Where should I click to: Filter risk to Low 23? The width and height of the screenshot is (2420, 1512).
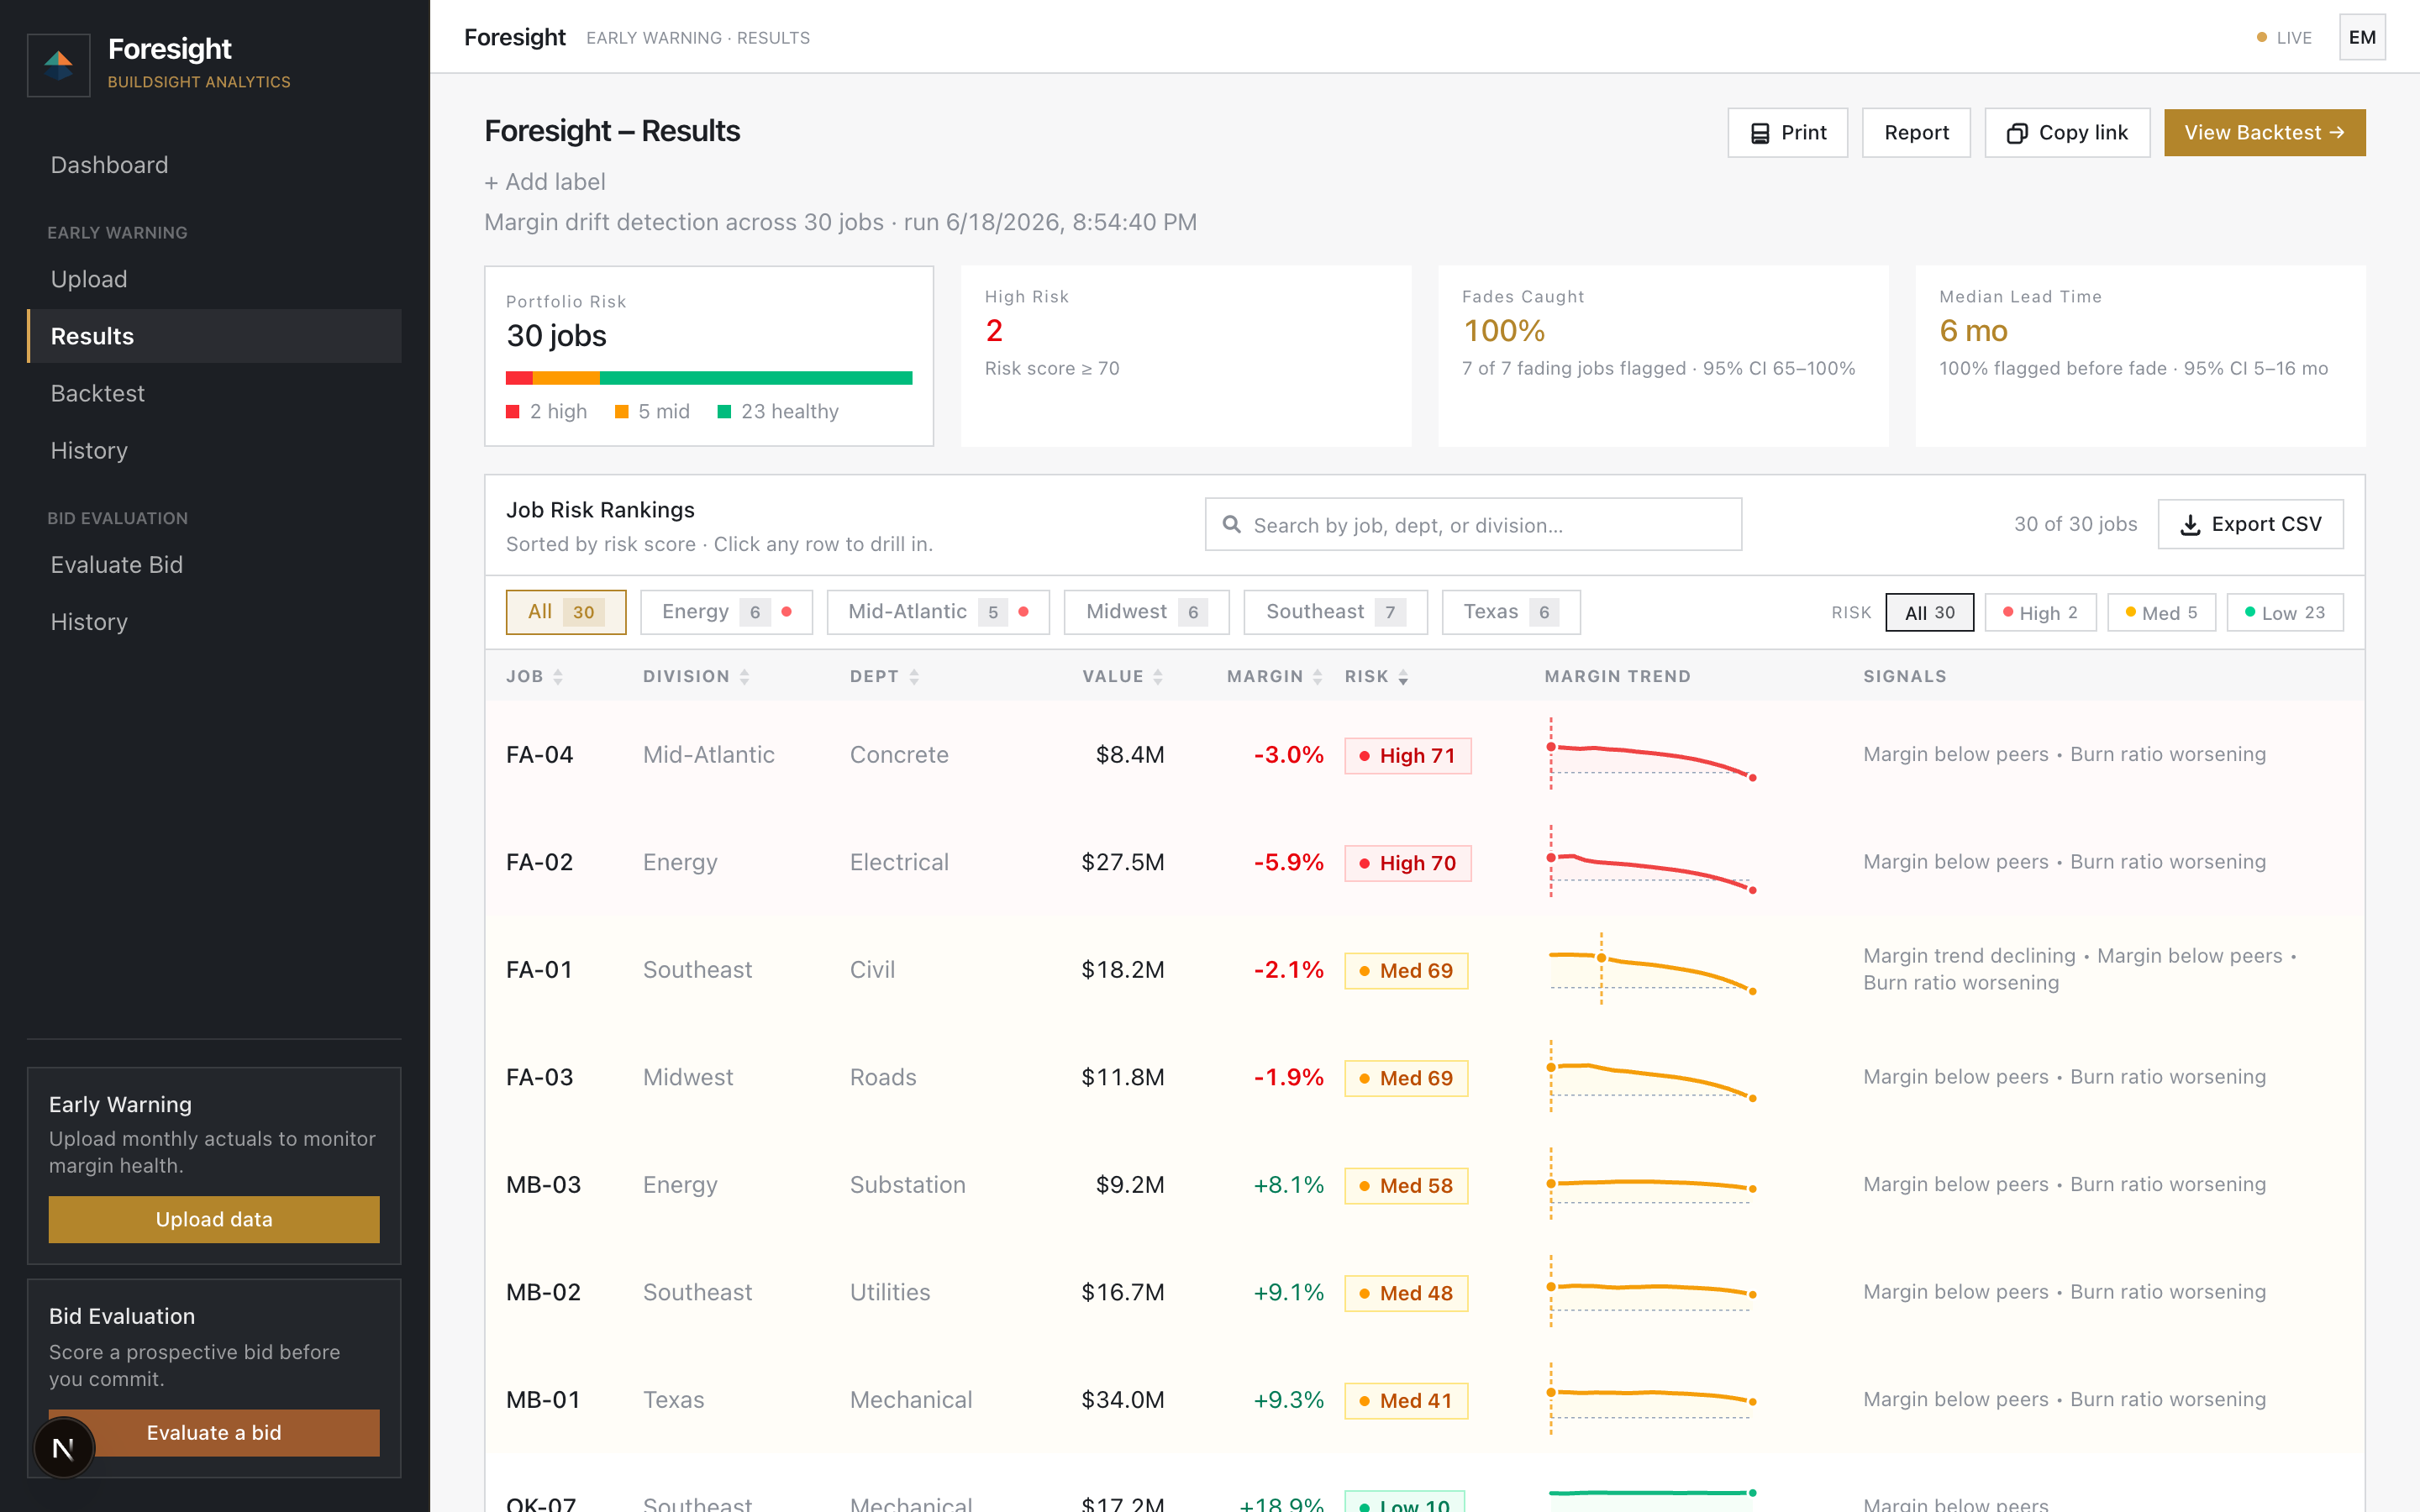click(x=2284, y=613)
